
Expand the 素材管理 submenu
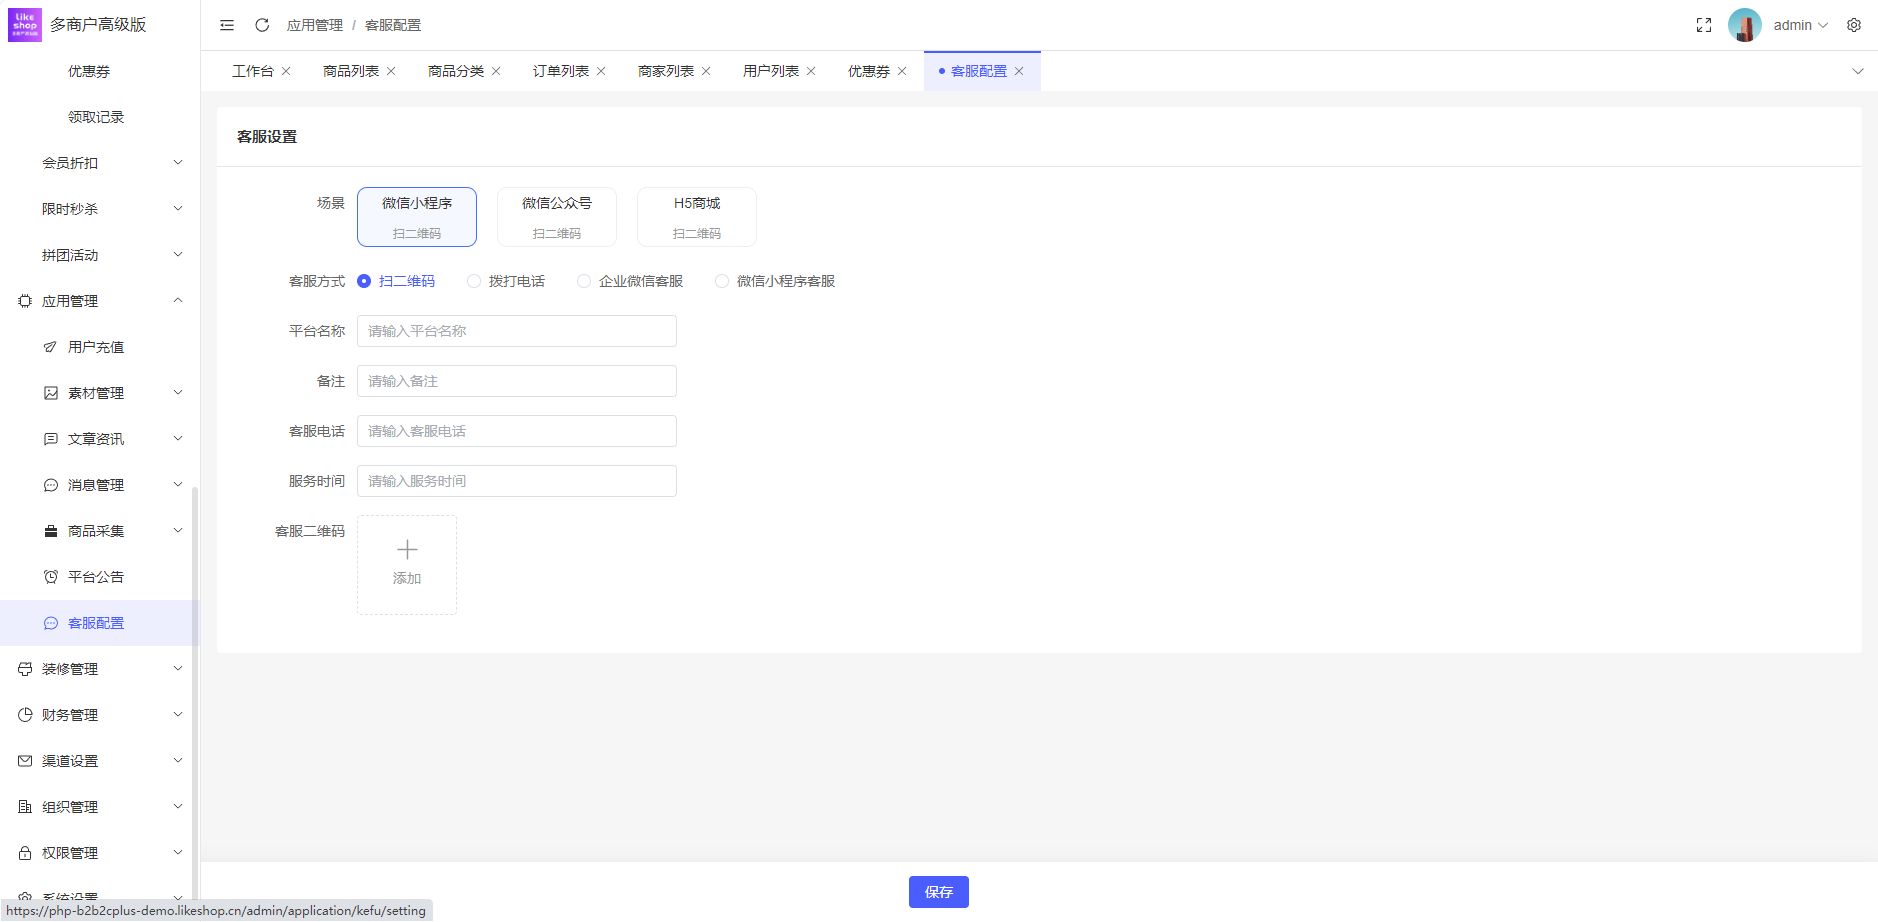click(96, 393)
